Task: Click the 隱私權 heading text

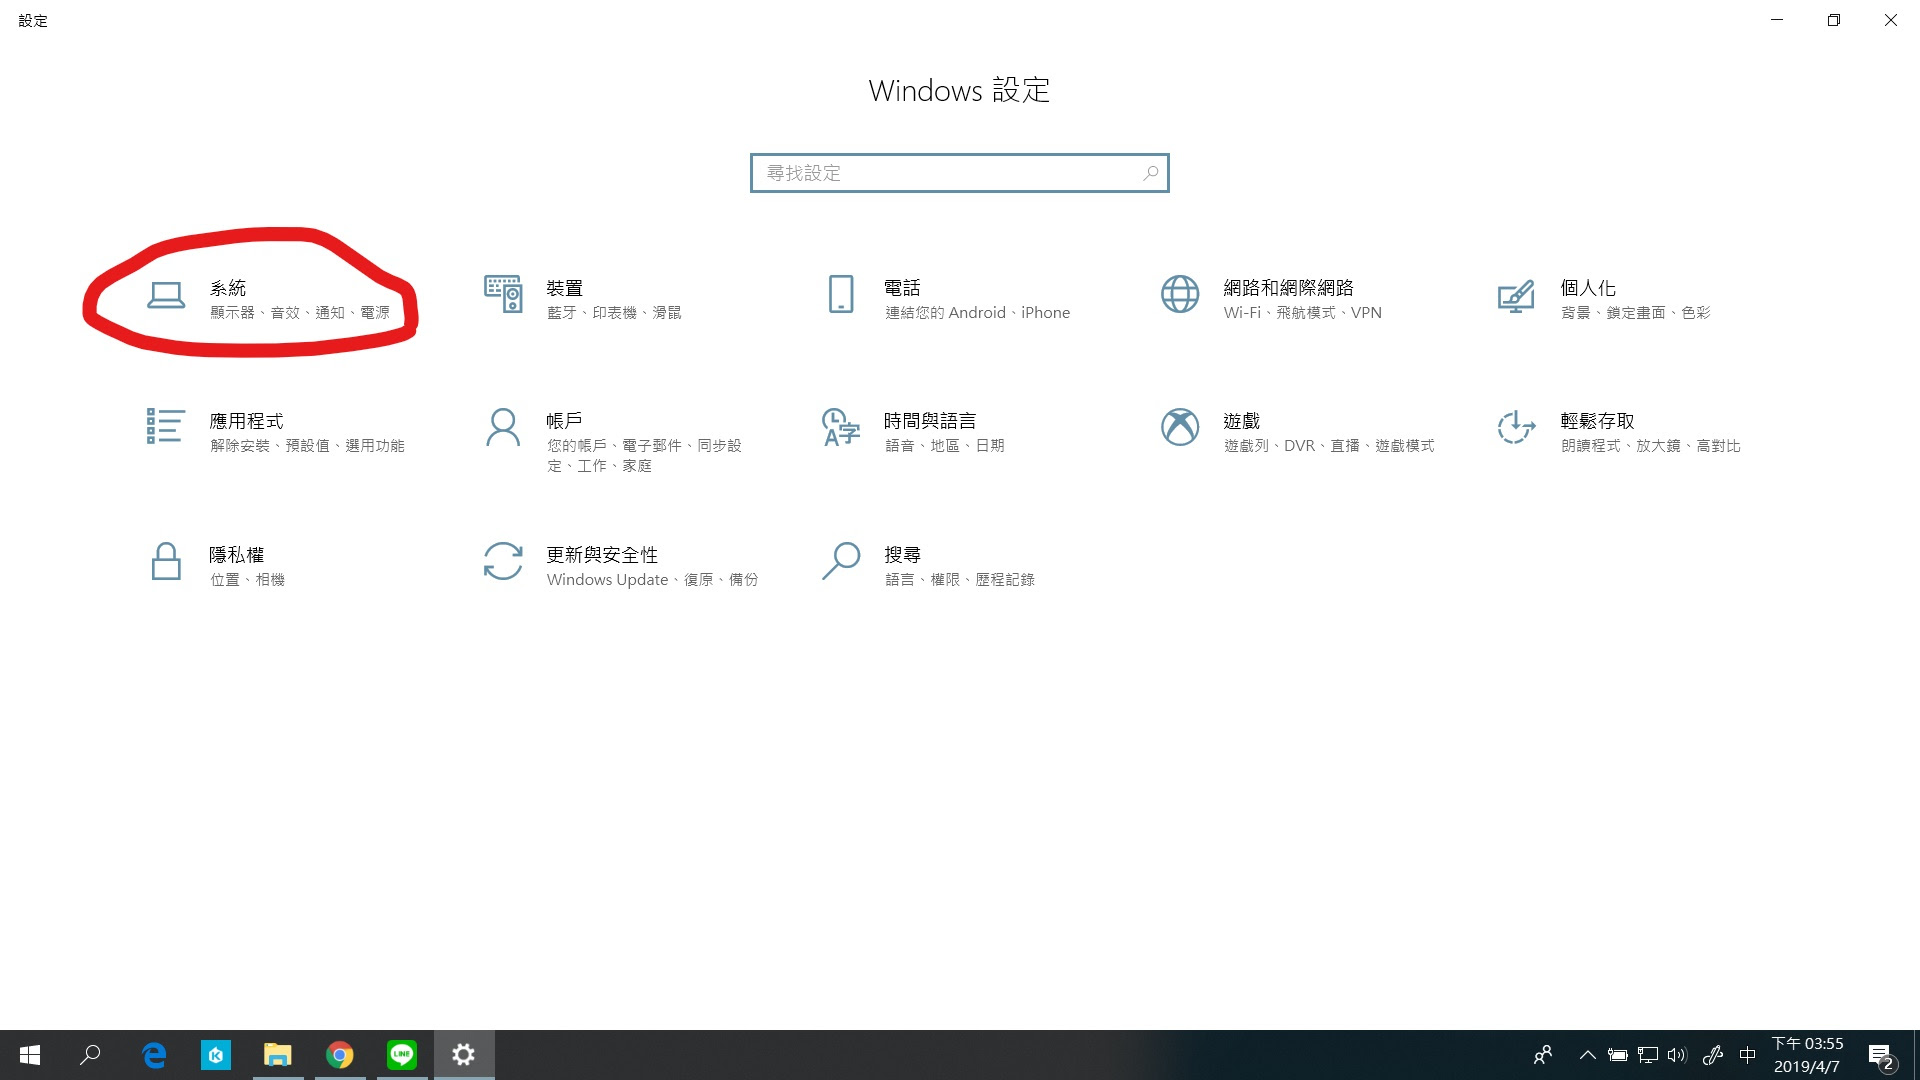Action: [x=237, y=555]
